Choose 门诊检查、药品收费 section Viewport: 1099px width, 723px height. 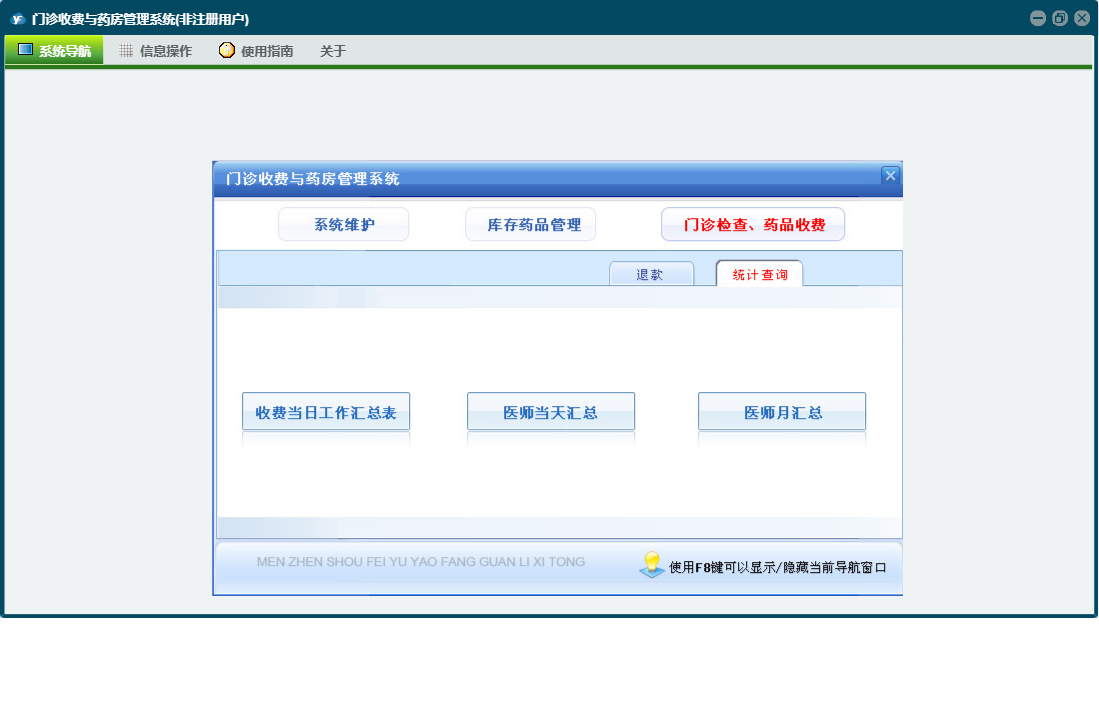tap(753, 225)
